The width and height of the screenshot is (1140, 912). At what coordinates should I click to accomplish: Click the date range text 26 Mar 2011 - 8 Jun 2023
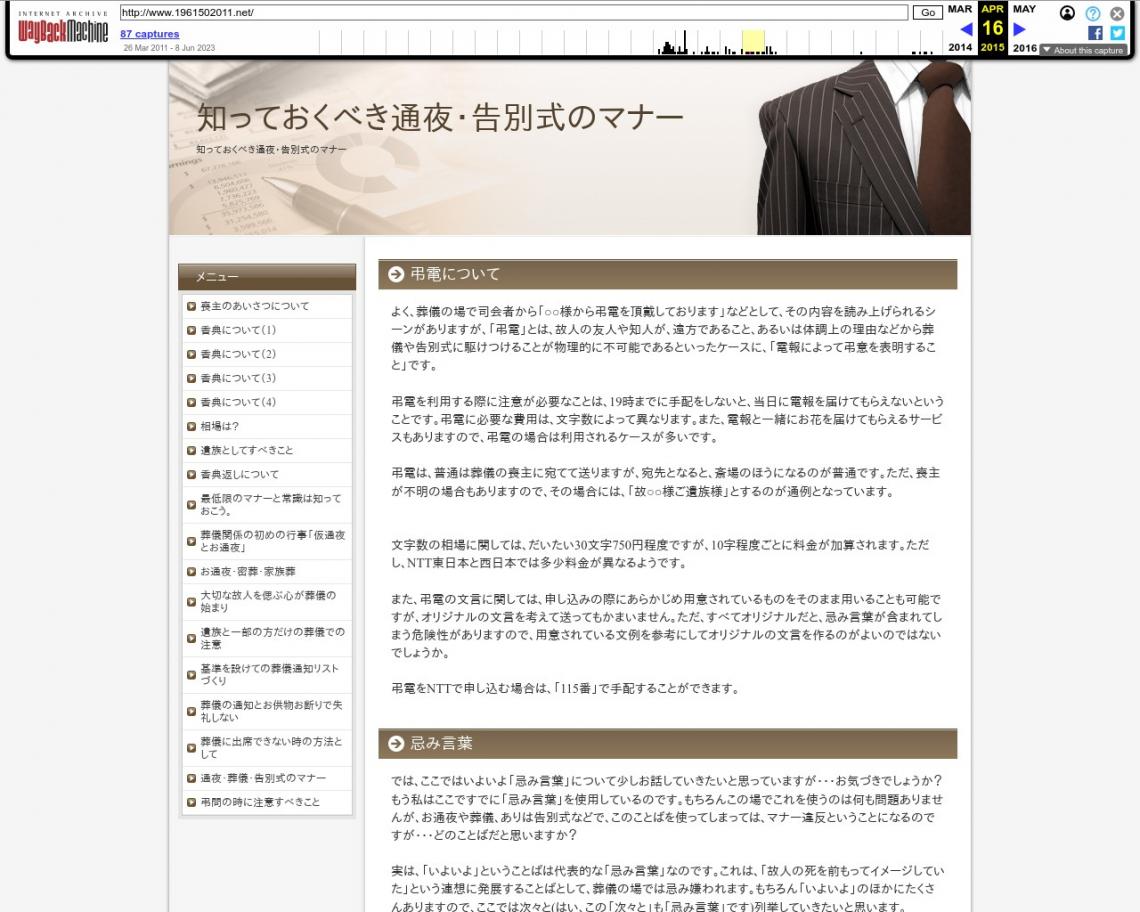(x=169, y=48)
